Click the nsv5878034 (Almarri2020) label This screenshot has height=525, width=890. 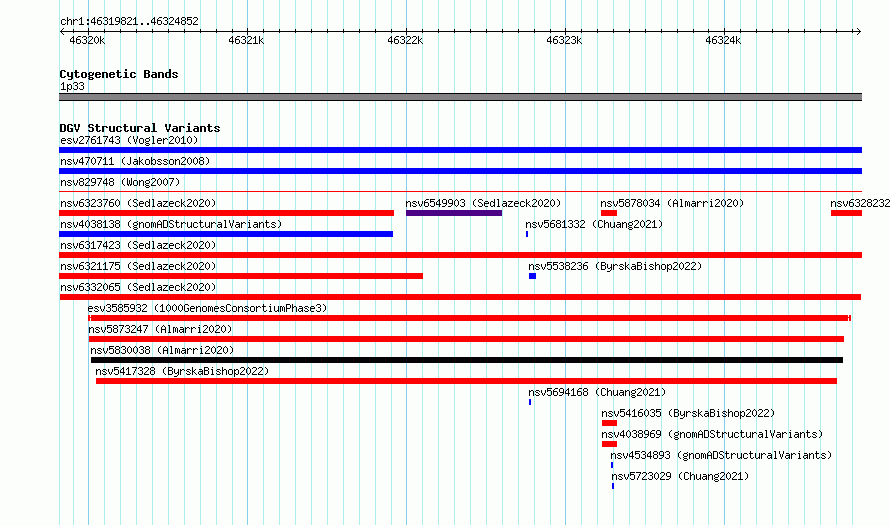pyautogui.click(x=672, y=203)
